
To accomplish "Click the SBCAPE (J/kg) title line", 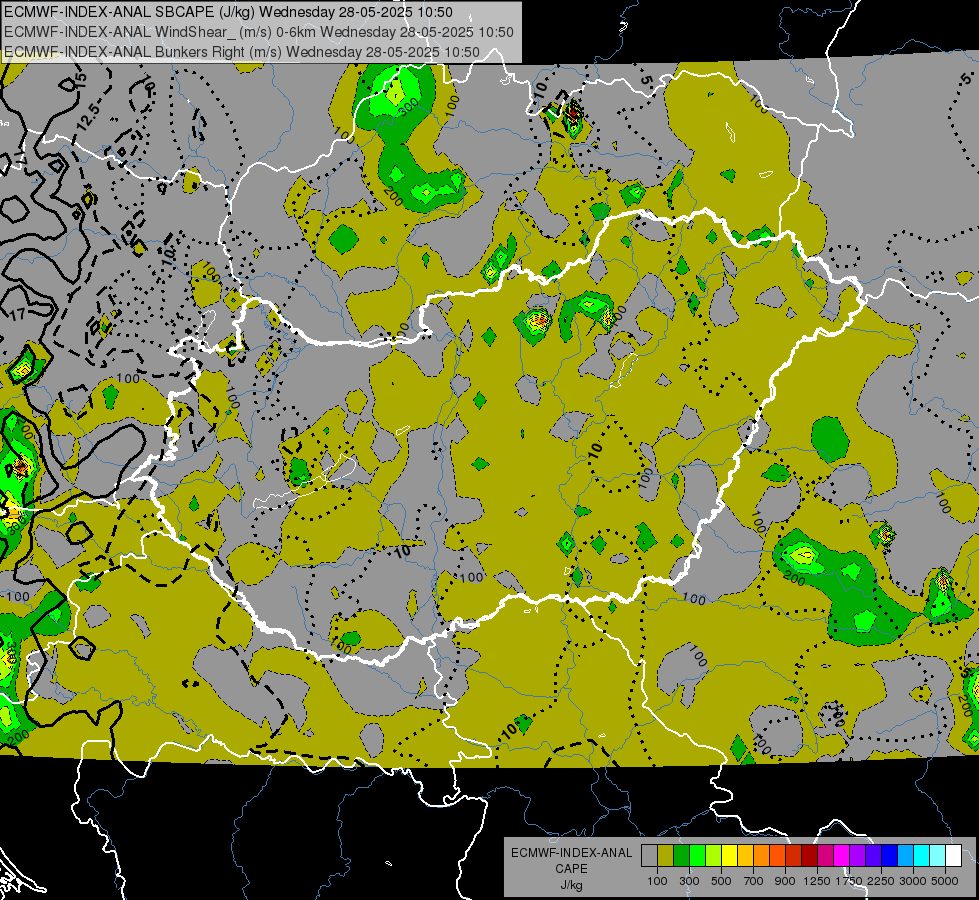I will [229, 12].
